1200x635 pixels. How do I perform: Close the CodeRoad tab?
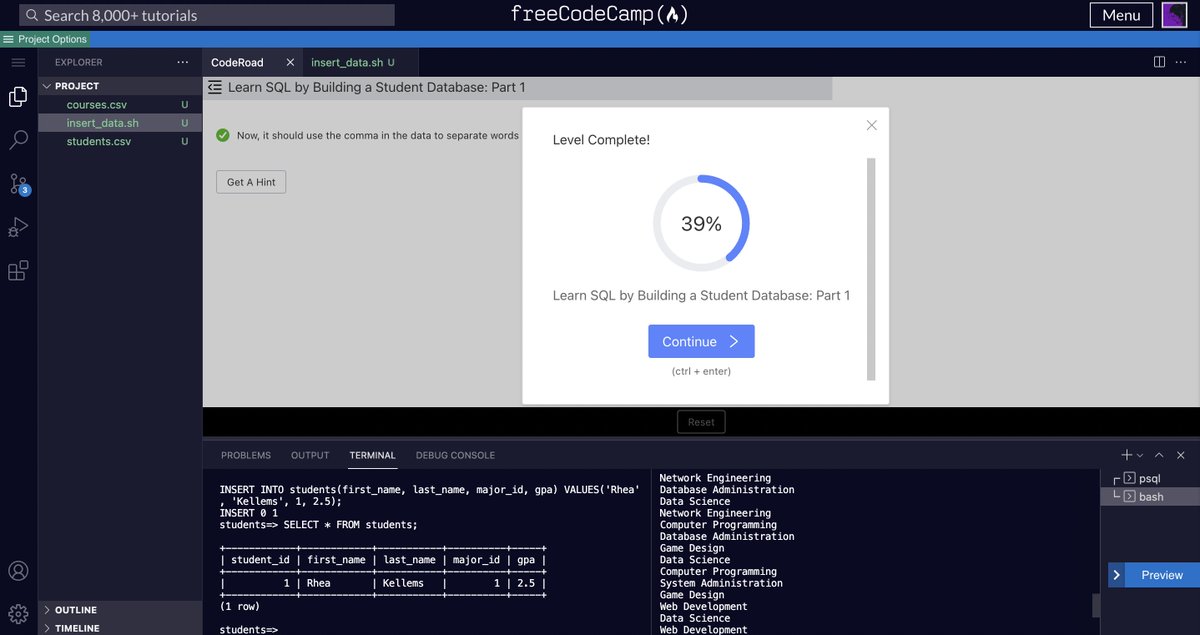click(x=290, y=62)
